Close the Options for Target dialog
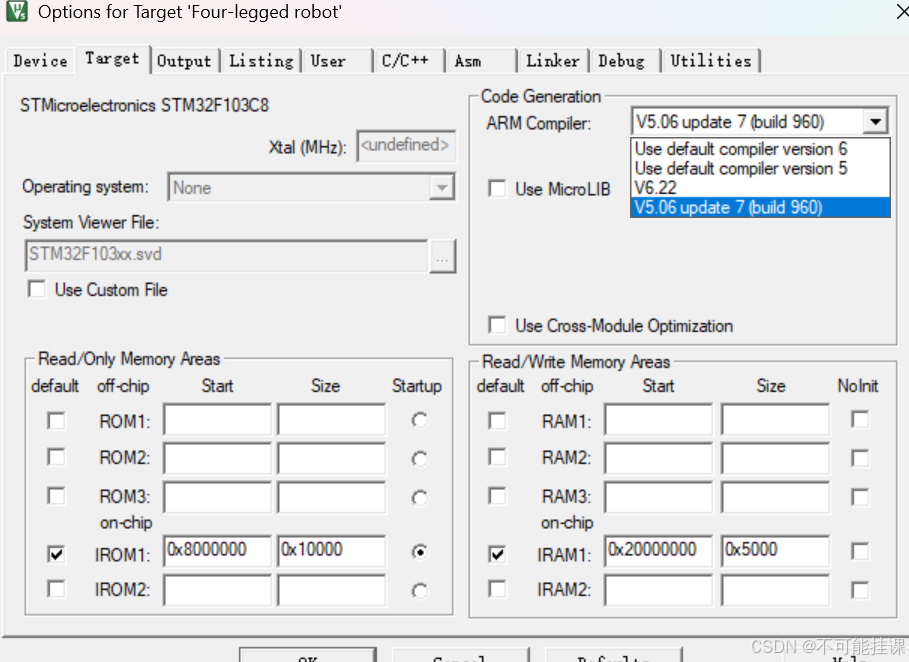This screenshot has width=909, height=662. [x=901, y=11]
